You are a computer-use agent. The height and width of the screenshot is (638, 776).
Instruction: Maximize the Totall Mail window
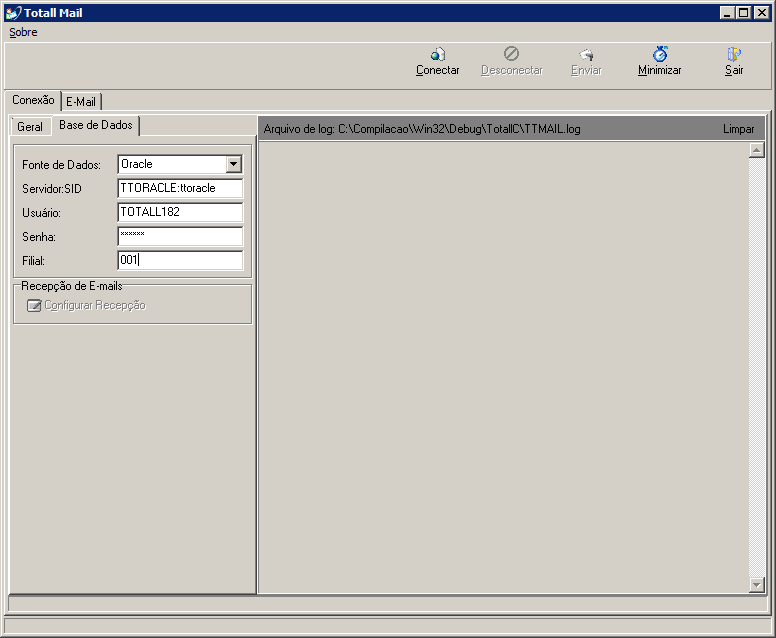(743, 13)
